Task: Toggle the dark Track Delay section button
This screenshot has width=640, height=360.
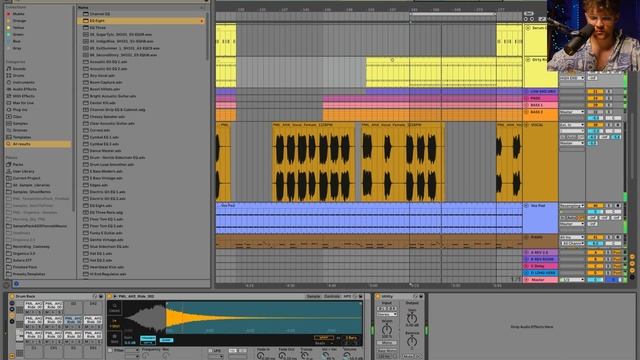Action: (x=632, y=277)
